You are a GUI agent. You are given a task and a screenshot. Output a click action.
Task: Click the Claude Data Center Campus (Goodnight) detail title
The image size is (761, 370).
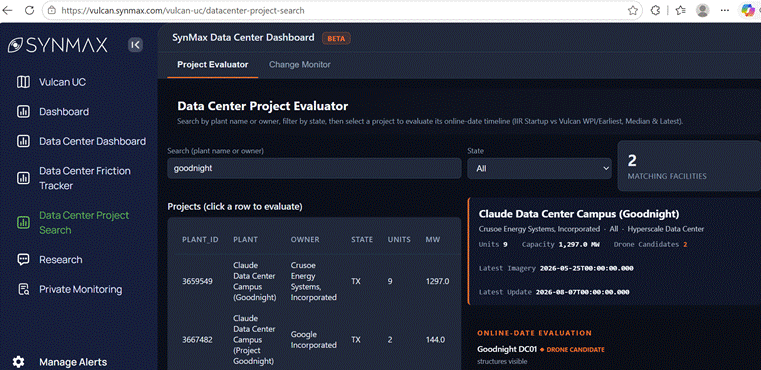pyautogui.click(x=579, y=214)
